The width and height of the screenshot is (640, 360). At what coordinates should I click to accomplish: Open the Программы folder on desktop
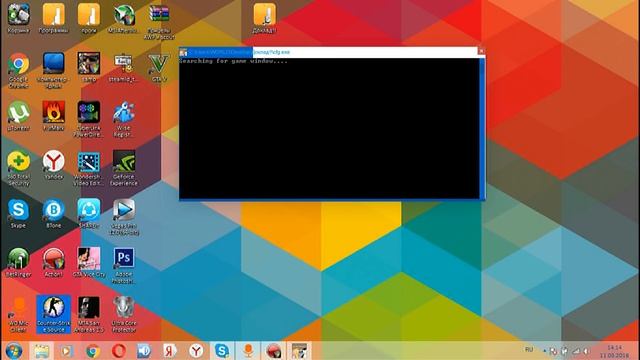tap(53, 18)
